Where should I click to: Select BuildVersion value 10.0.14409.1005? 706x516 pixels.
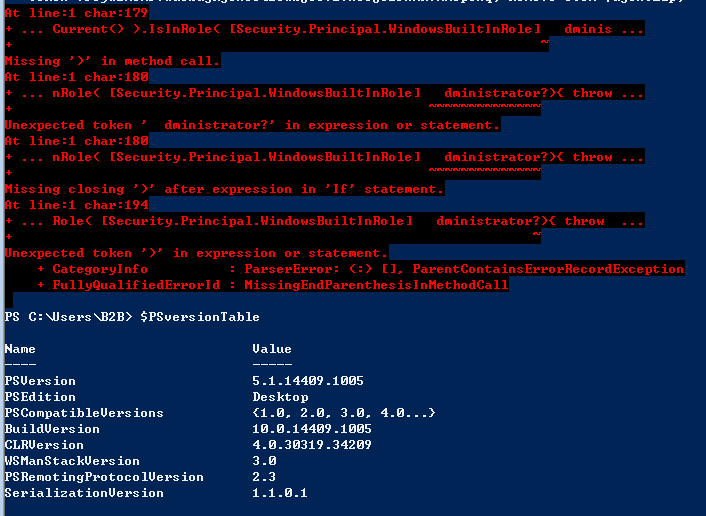312,429
